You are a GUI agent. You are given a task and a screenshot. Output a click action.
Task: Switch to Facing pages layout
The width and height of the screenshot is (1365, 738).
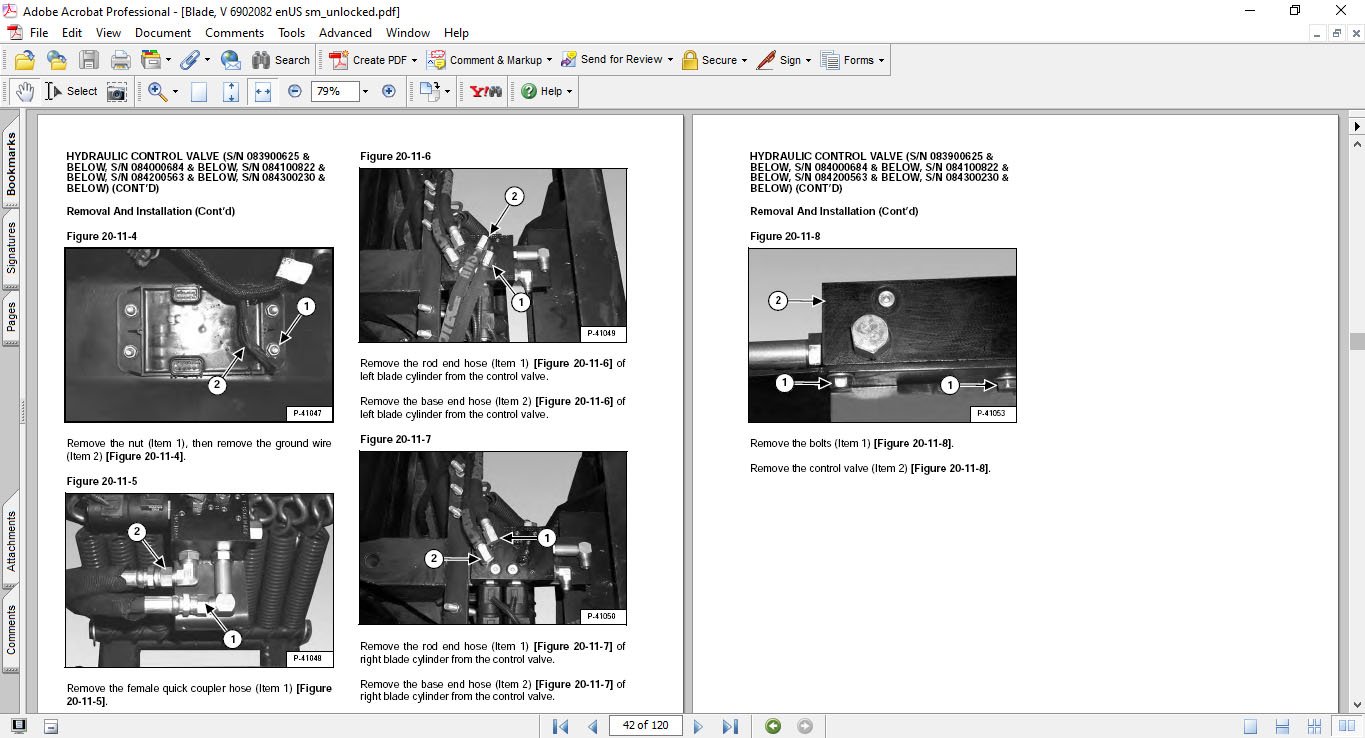[x=1347, y=726]
